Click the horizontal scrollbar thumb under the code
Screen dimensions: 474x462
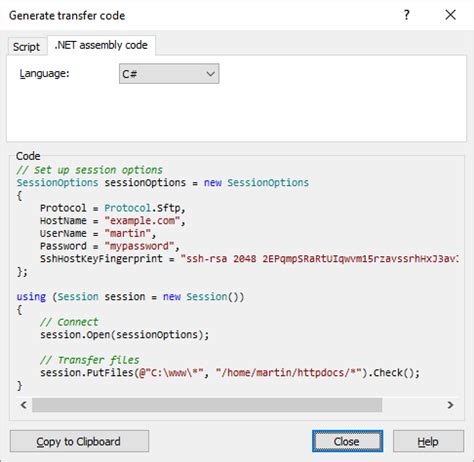(207, 405)
